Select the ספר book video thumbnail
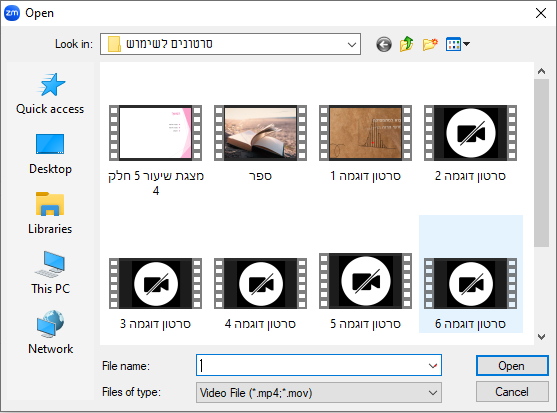The width and height of the screenshot is (557, 413). point(260,133)
